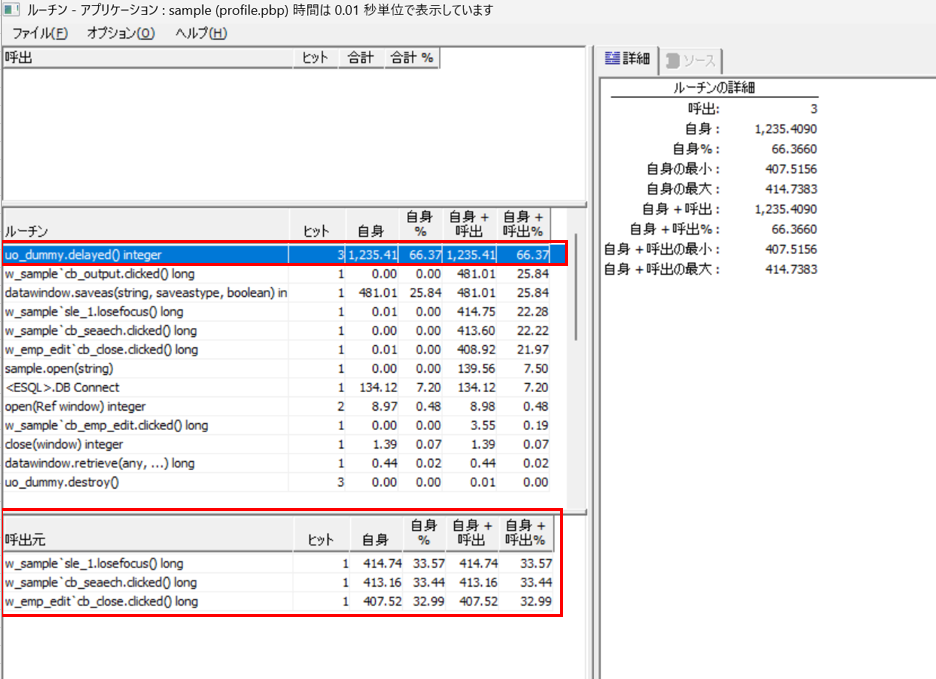936x679 pixels.
Task: Open the ヘルプ(H) menu
Action: pyautogui.click(x=201, y=33)
